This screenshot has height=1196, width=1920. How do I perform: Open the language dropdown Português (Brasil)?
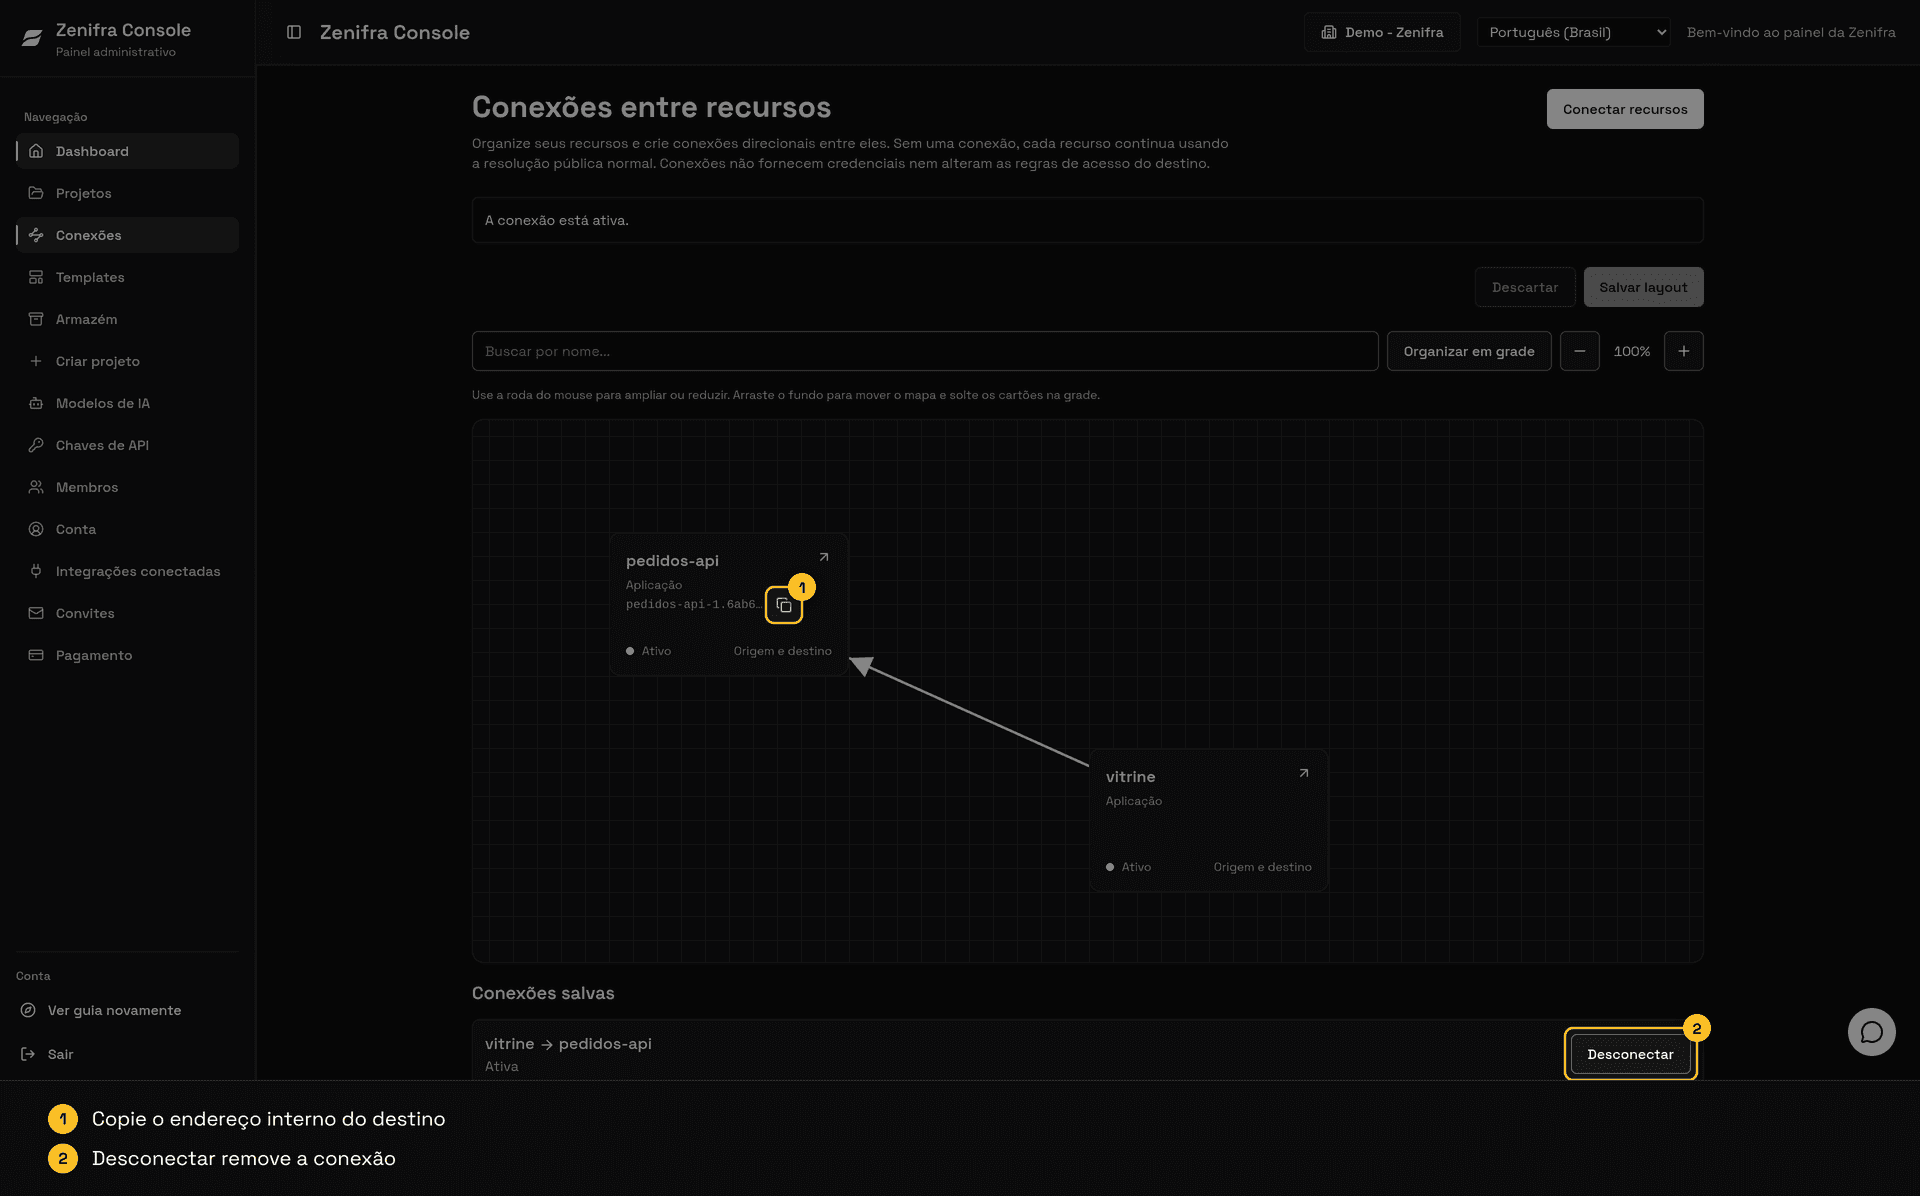click(1574, 32)
